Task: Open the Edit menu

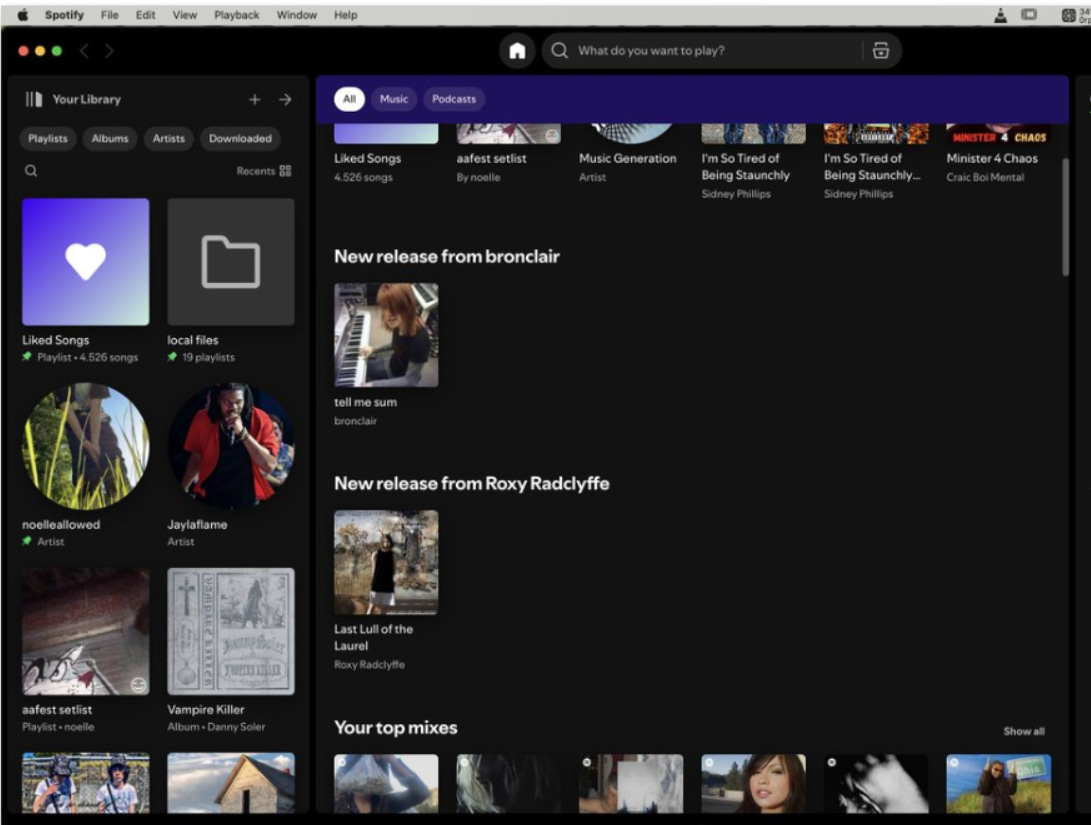Action: coord(145,15)
